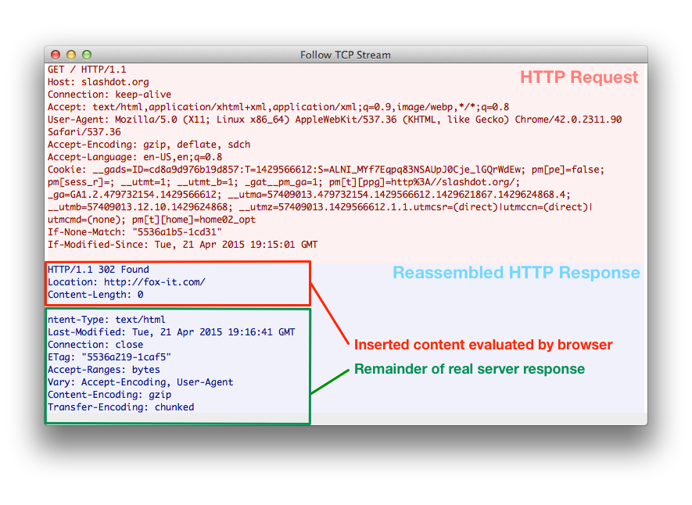This screenshot has width=692, height=505.
Task: Click the Follow TCP Stream title bar
Action: click(x=346, y=55)
